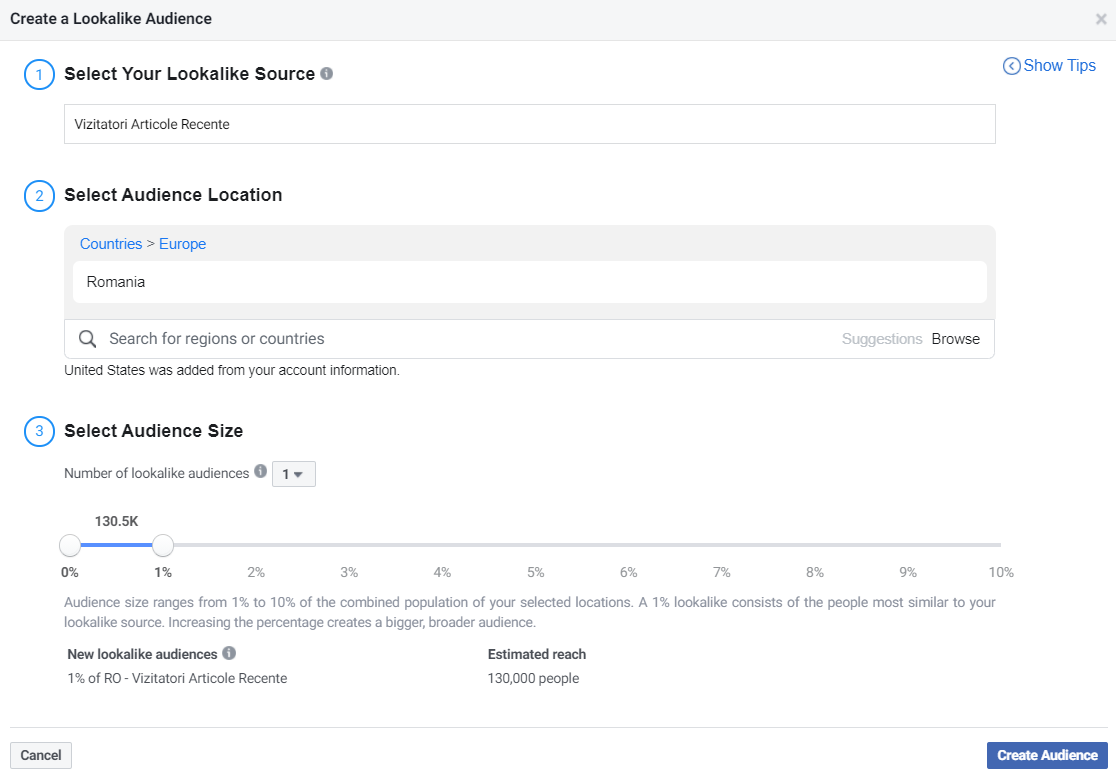The width and height of the screenshot is (1116, 773).
Task: Select the Romania location entry
Action: point(530,282)
